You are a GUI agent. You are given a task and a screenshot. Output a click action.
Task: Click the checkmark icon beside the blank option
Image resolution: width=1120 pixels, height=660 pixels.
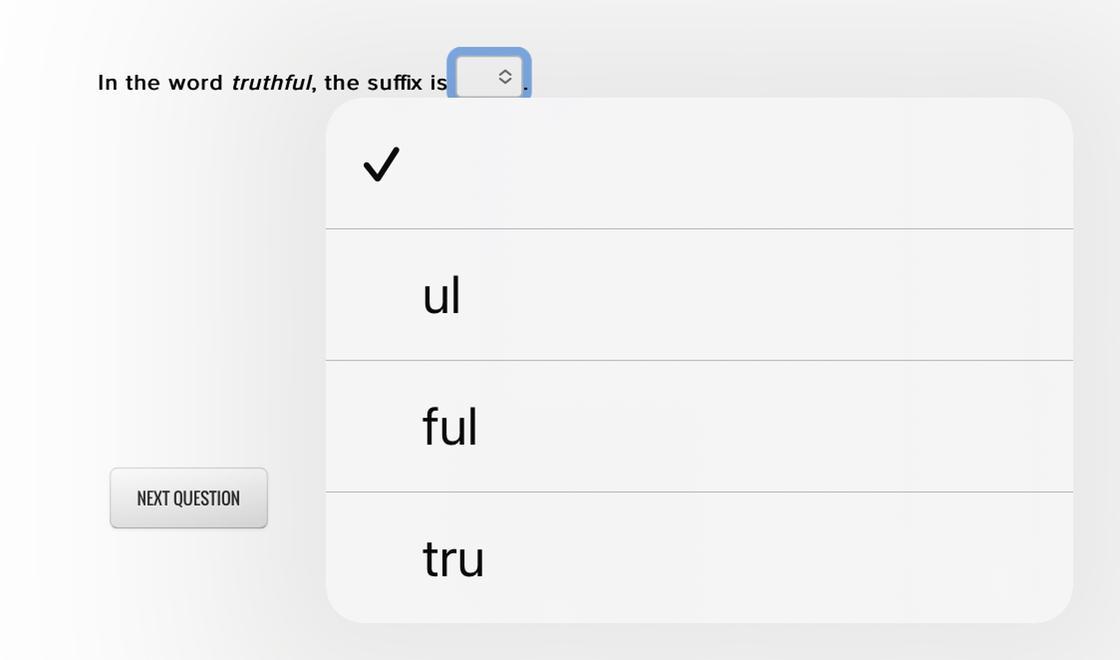point(381,164)
